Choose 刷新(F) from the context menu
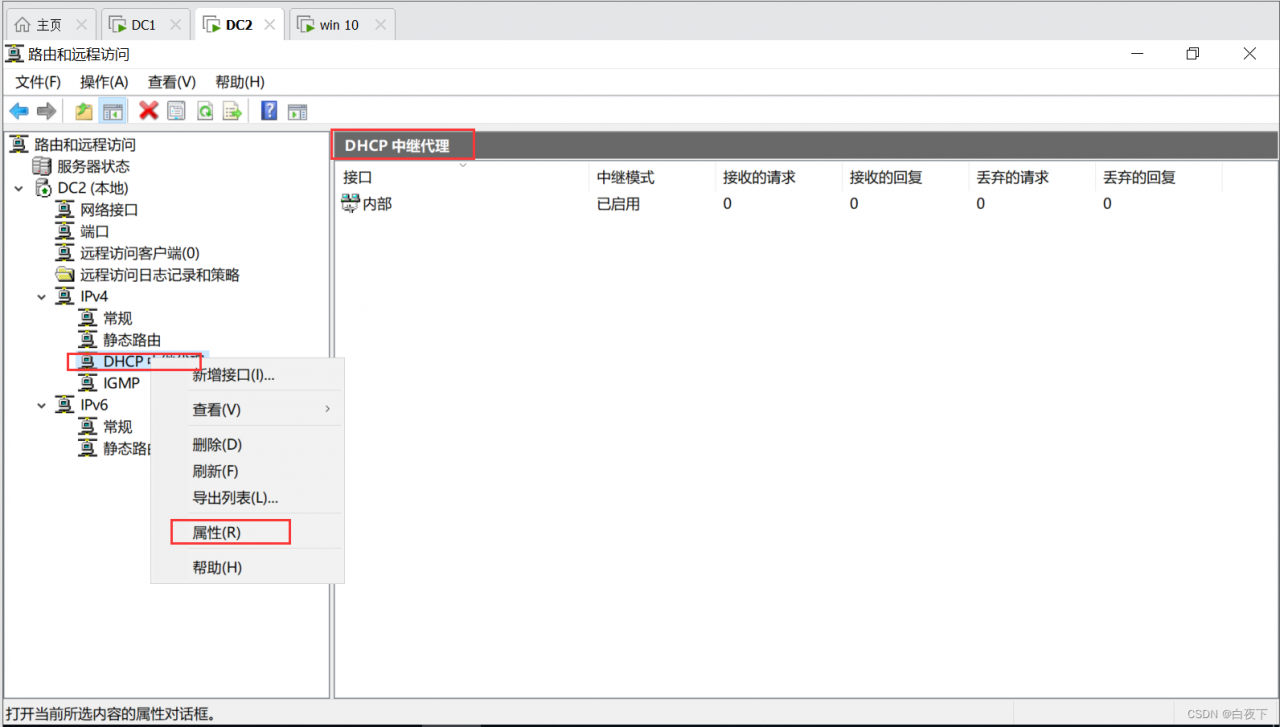The image size is (1280, 727). tap(247, 471)
